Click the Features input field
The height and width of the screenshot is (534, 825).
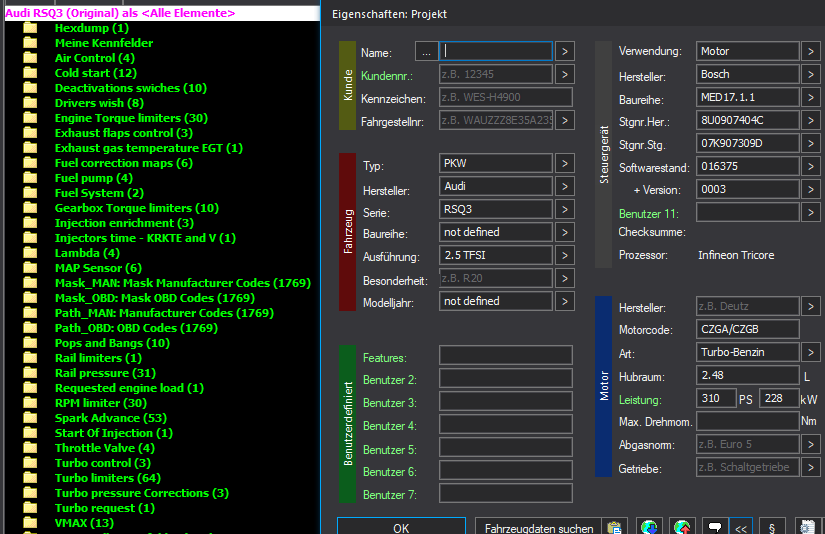point(506,355)
